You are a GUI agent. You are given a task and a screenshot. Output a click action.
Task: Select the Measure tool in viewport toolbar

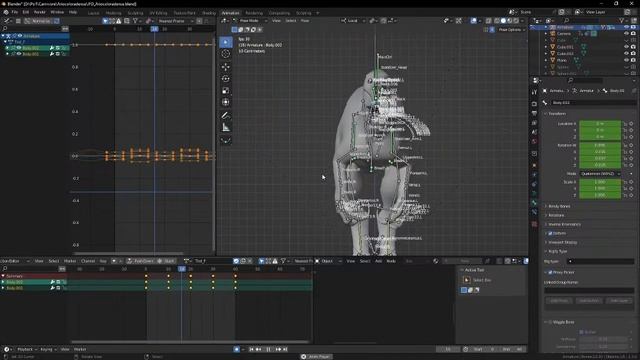[x=226, y=128]
